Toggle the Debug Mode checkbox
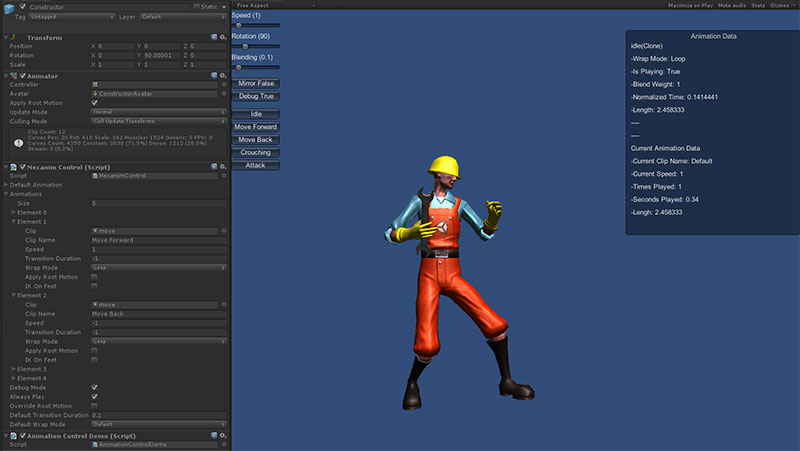Image resolution: width=800 pixels, height=451 pixels. tap(94, 387)
